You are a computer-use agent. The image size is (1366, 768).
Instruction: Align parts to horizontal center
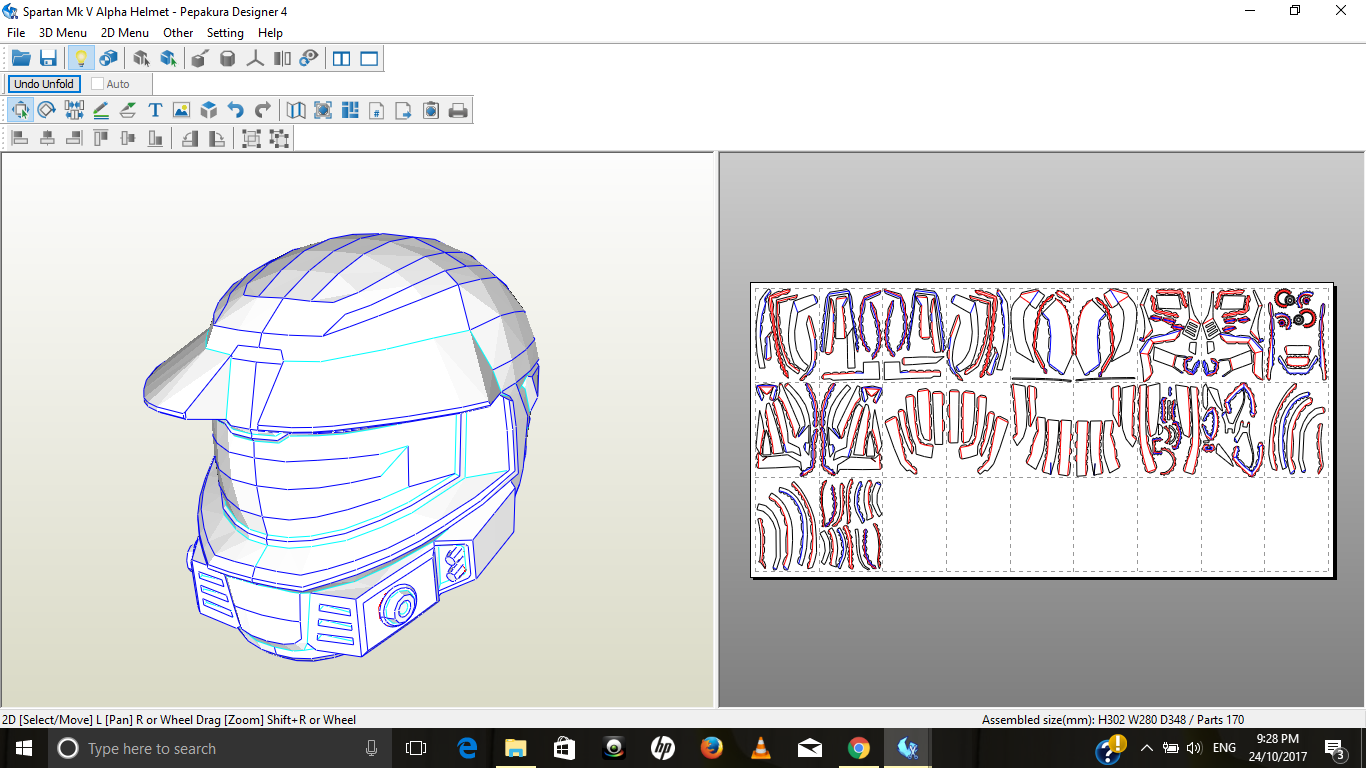point(47,138)
